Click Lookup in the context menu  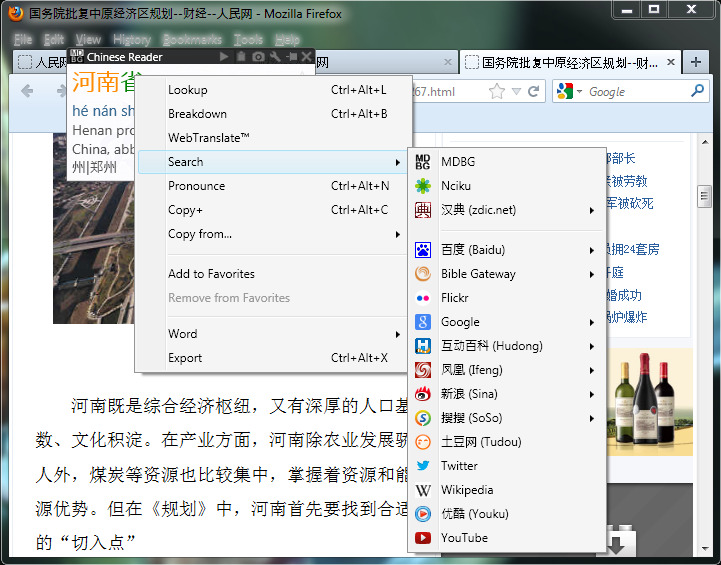[x=274, y=90]
